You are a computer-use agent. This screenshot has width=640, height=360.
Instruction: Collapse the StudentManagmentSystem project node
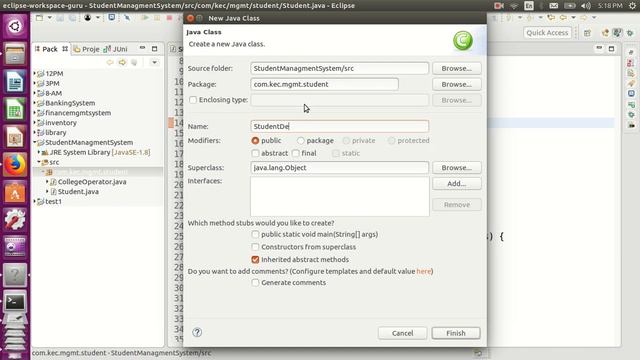35,142
